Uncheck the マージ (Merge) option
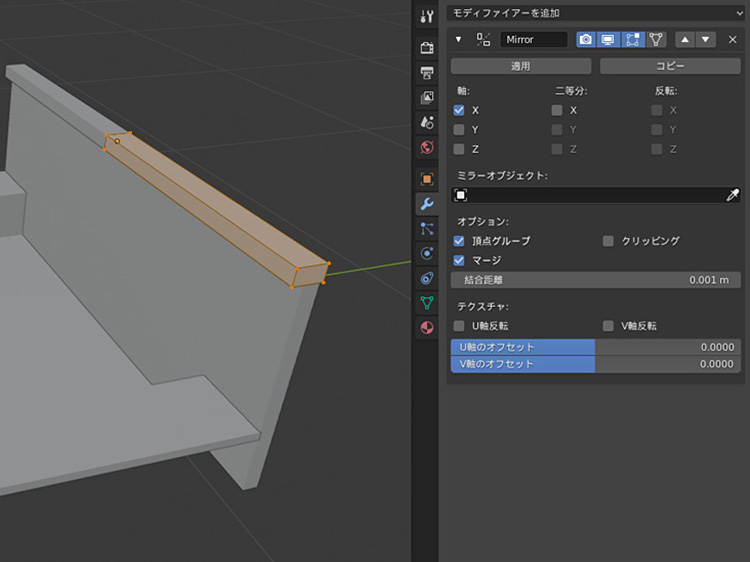 pos(459,260)
